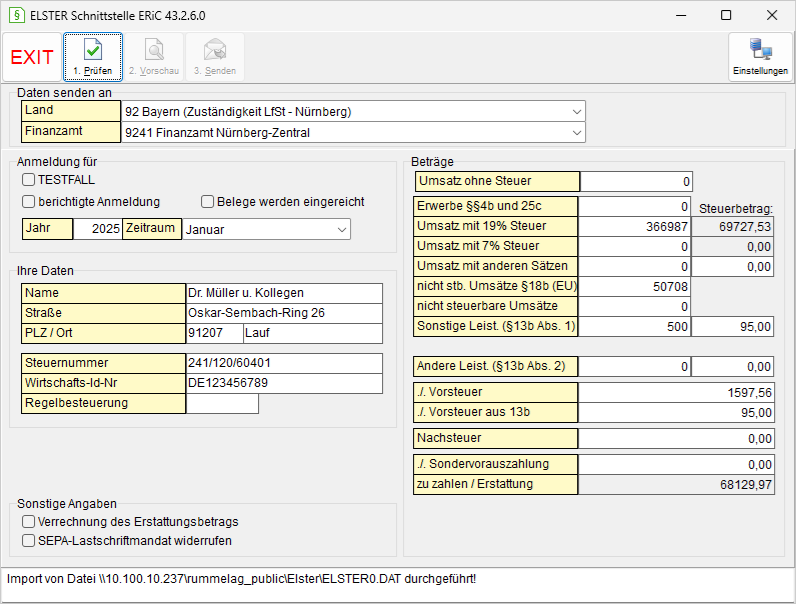Click ./. Vorsteuer aus 13b value field
The image size is (796, 605).
point(676,413)
